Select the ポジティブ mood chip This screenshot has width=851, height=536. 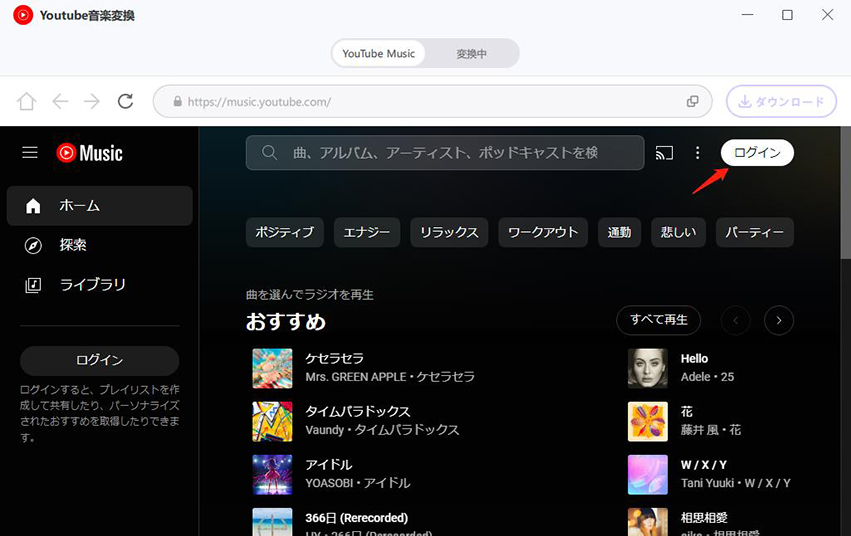(x=284, y=232)
